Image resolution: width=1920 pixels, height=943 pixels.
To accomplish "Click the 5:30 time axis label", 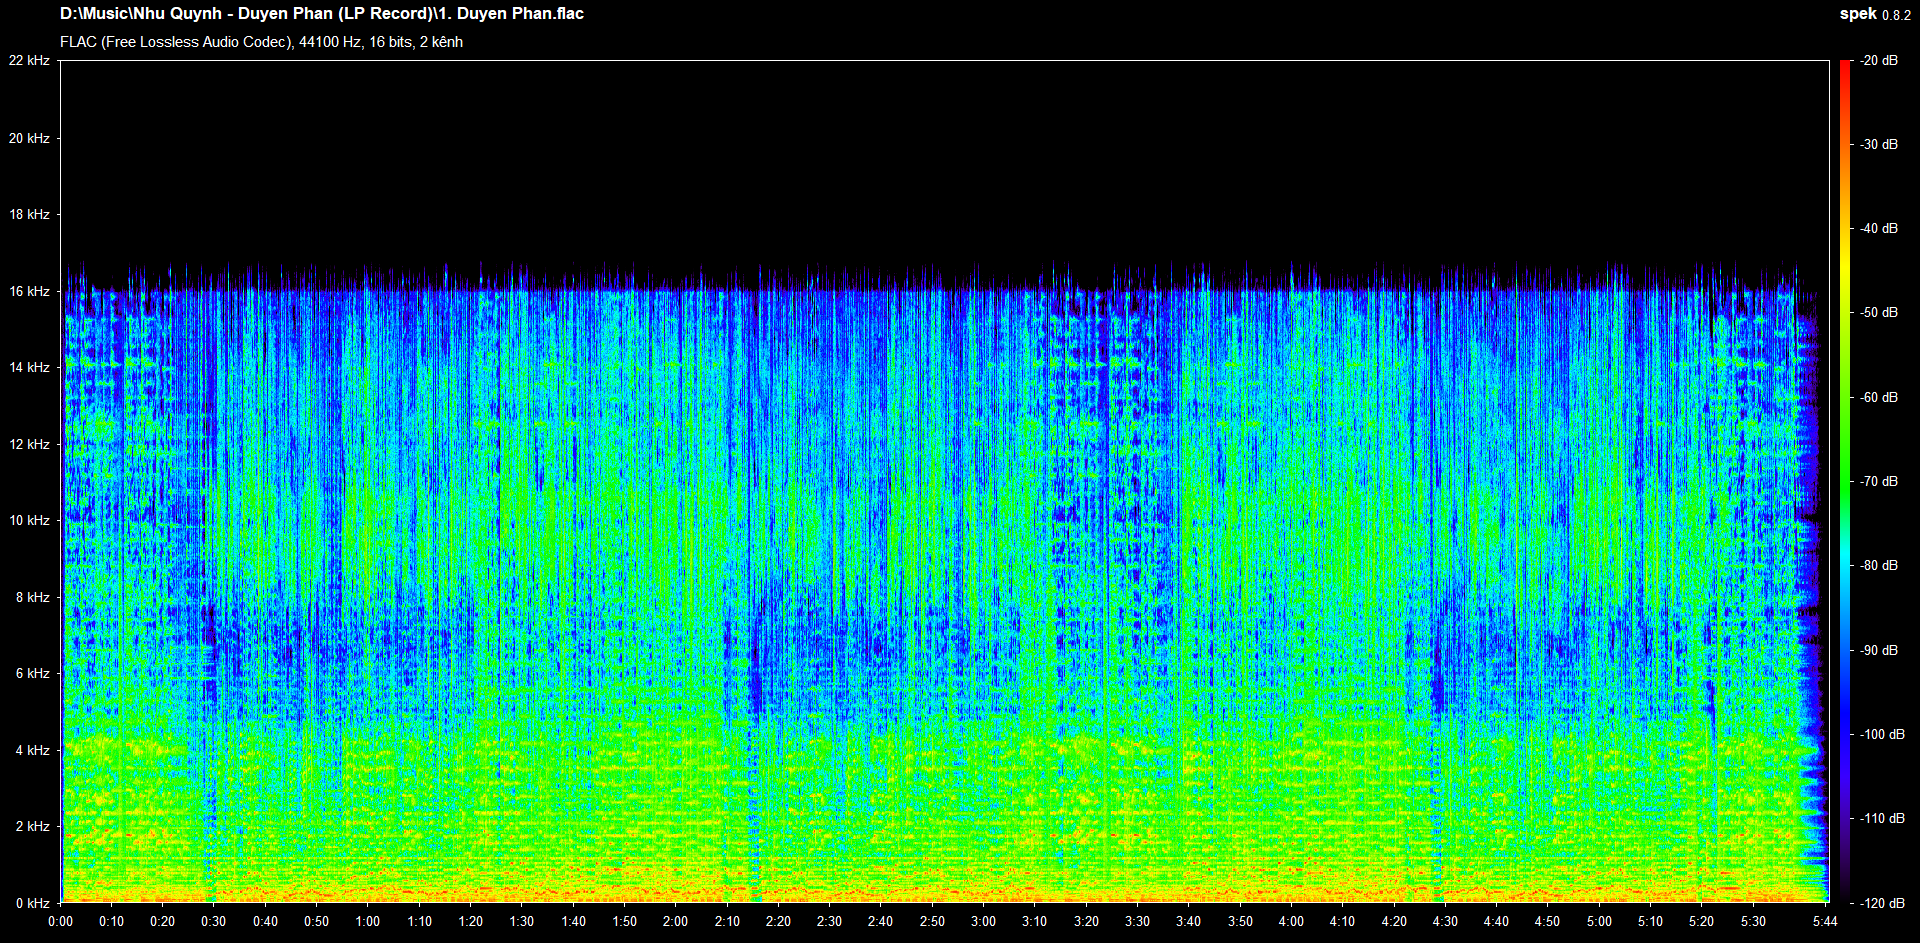I will (1754, 922).
